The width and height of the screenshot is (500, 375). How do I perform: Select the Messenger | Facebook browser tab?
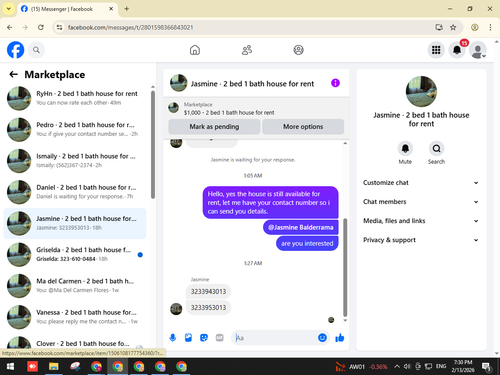(67, 9)
